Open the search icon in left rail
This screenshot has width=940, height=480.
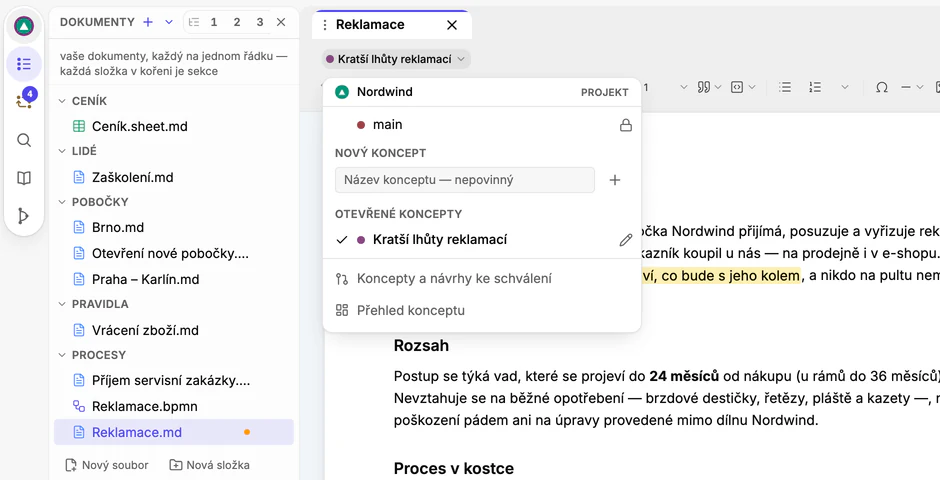[x=24, y=140]
